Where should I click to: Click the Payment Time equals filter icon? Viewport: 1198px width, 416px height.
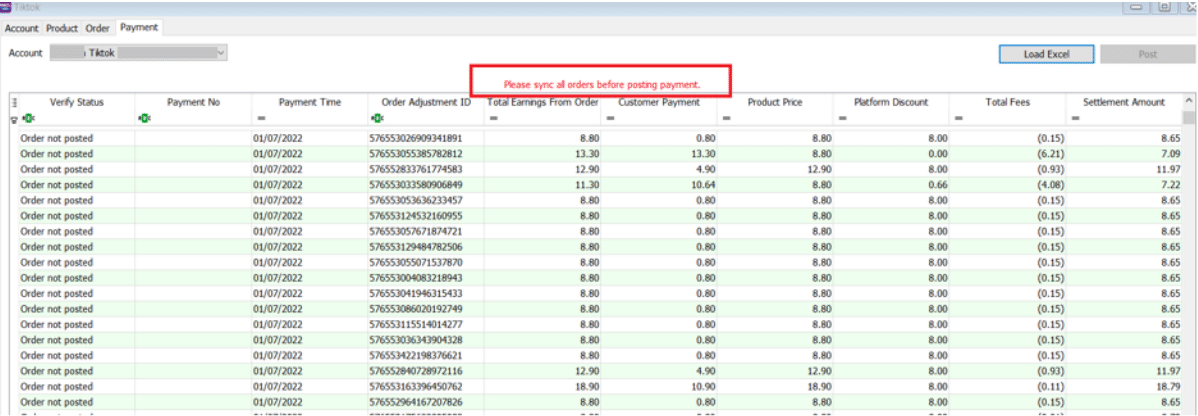point(260,118)
